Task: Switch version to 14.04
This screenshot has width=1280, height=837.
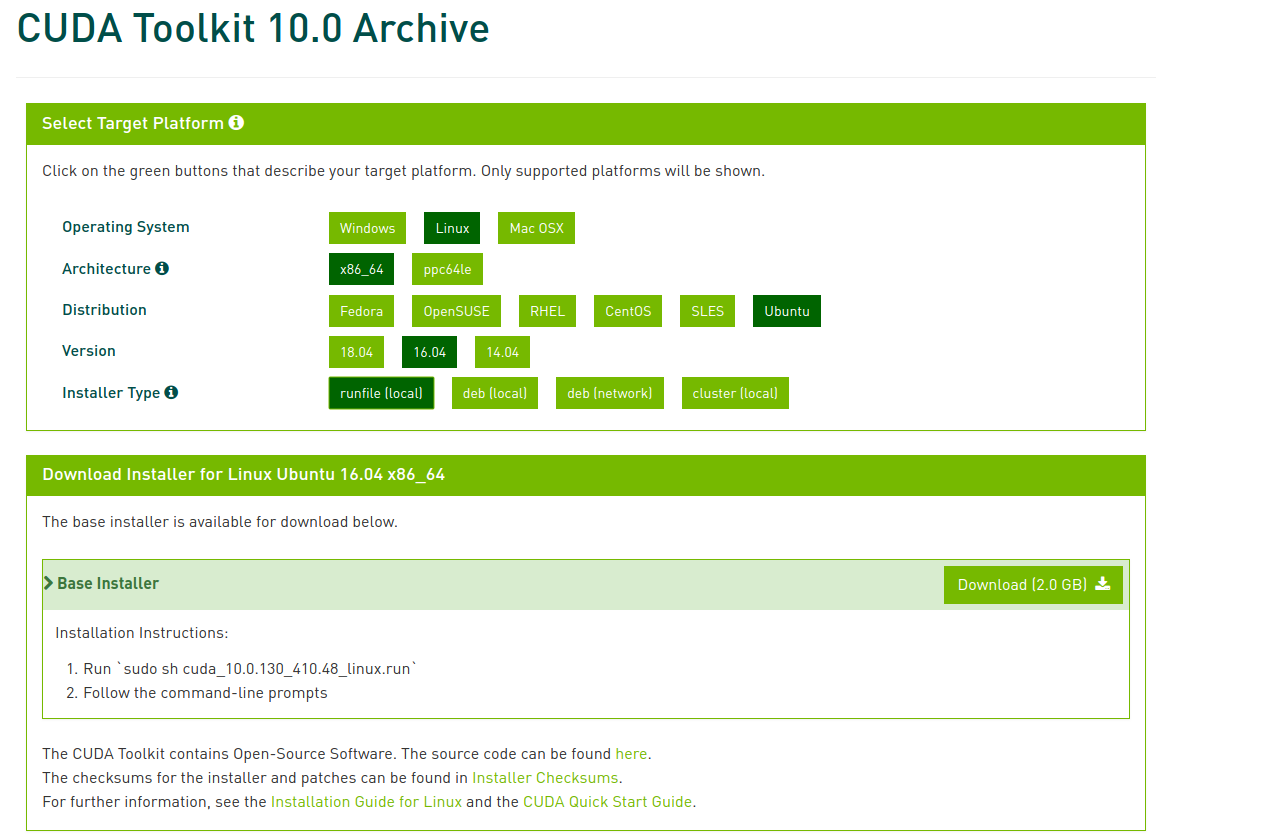Action: click(502, 352)
